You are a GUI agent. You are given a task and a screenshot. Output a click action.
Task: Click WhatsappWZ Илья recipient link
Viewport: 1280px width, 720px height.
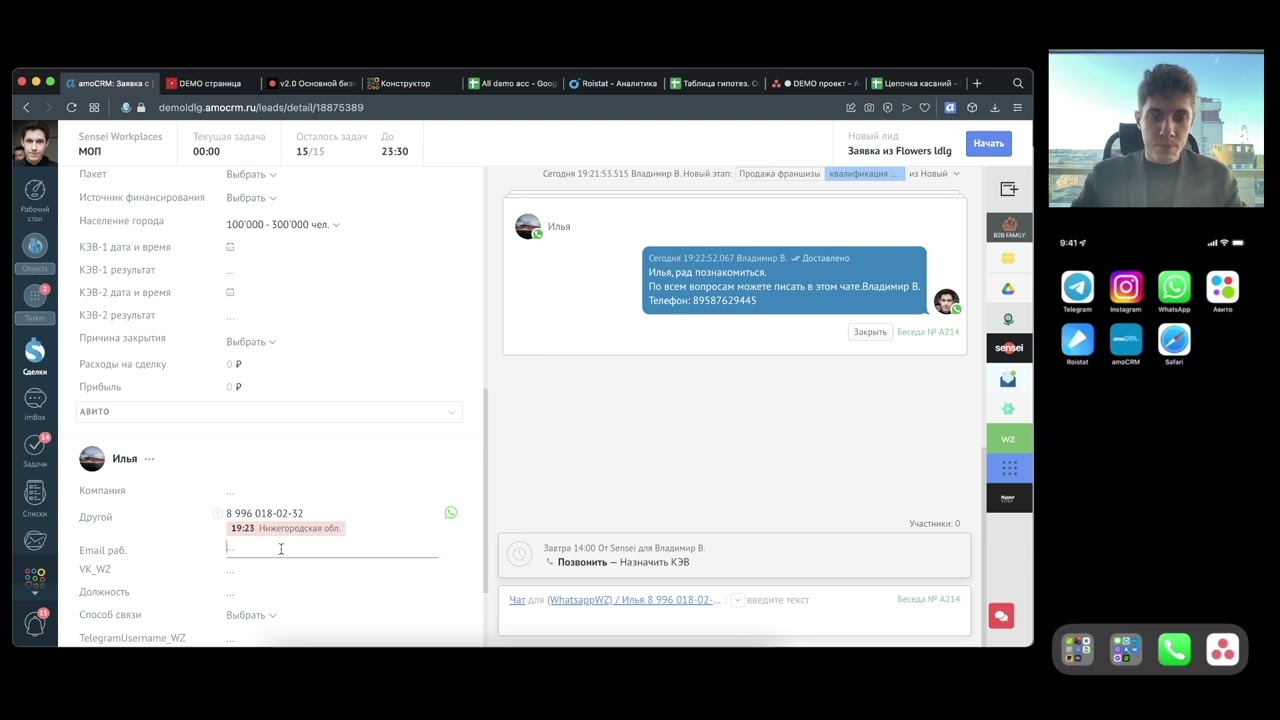click(634, 600)
